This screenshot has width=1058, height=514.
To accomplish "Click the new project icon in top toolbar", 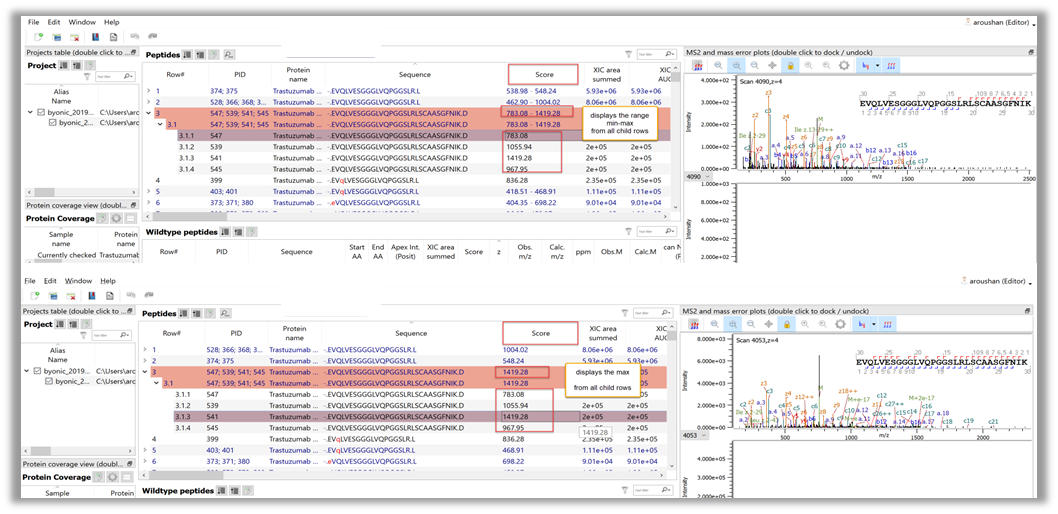I will tap(37, 36).
